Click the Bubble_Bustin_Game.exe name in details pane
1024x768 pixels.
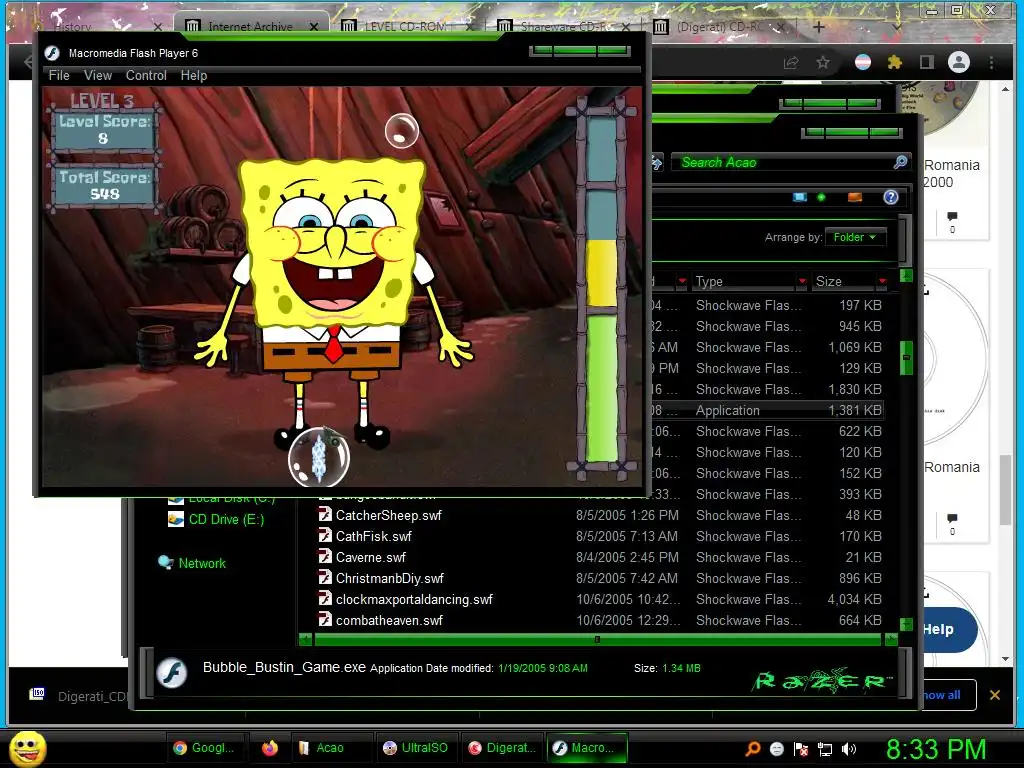pyautogui.click(x=284, y=667)
